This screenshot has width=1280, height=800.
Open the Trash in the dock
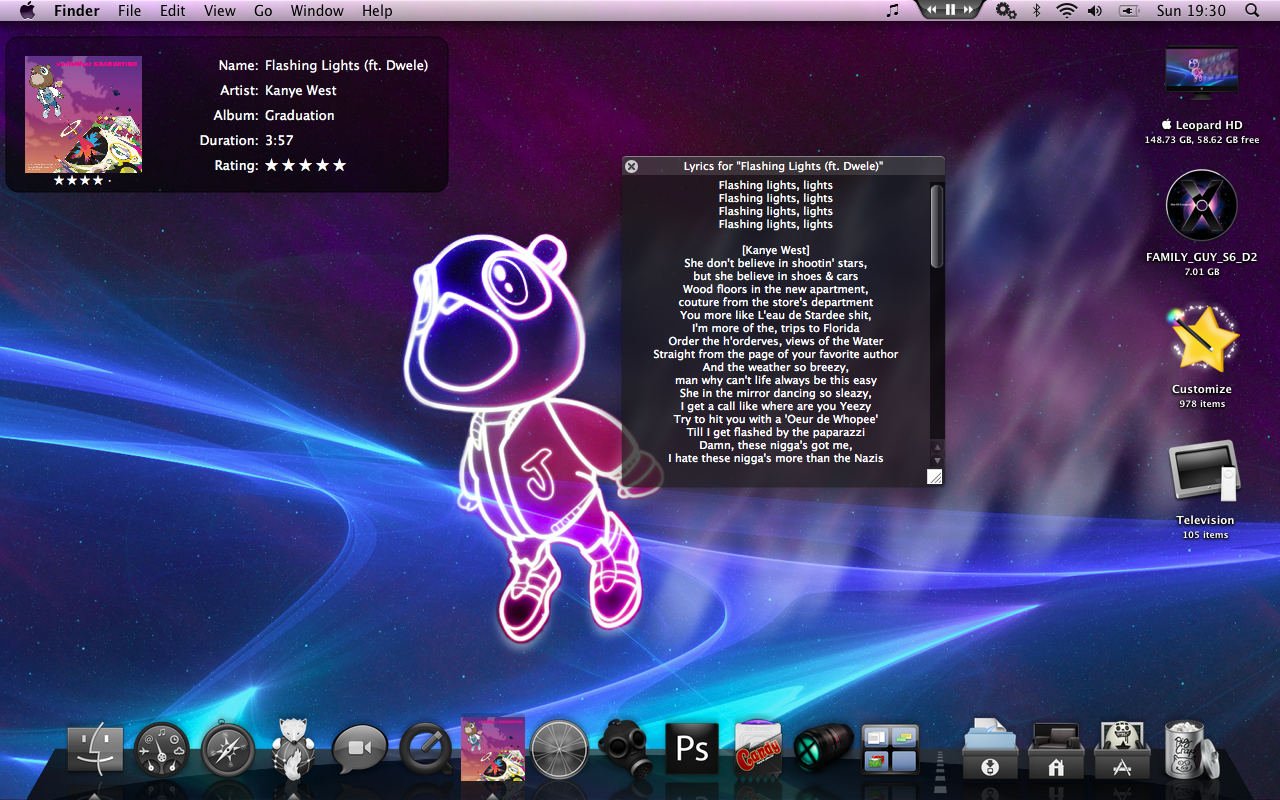(x=1191, y=749)
